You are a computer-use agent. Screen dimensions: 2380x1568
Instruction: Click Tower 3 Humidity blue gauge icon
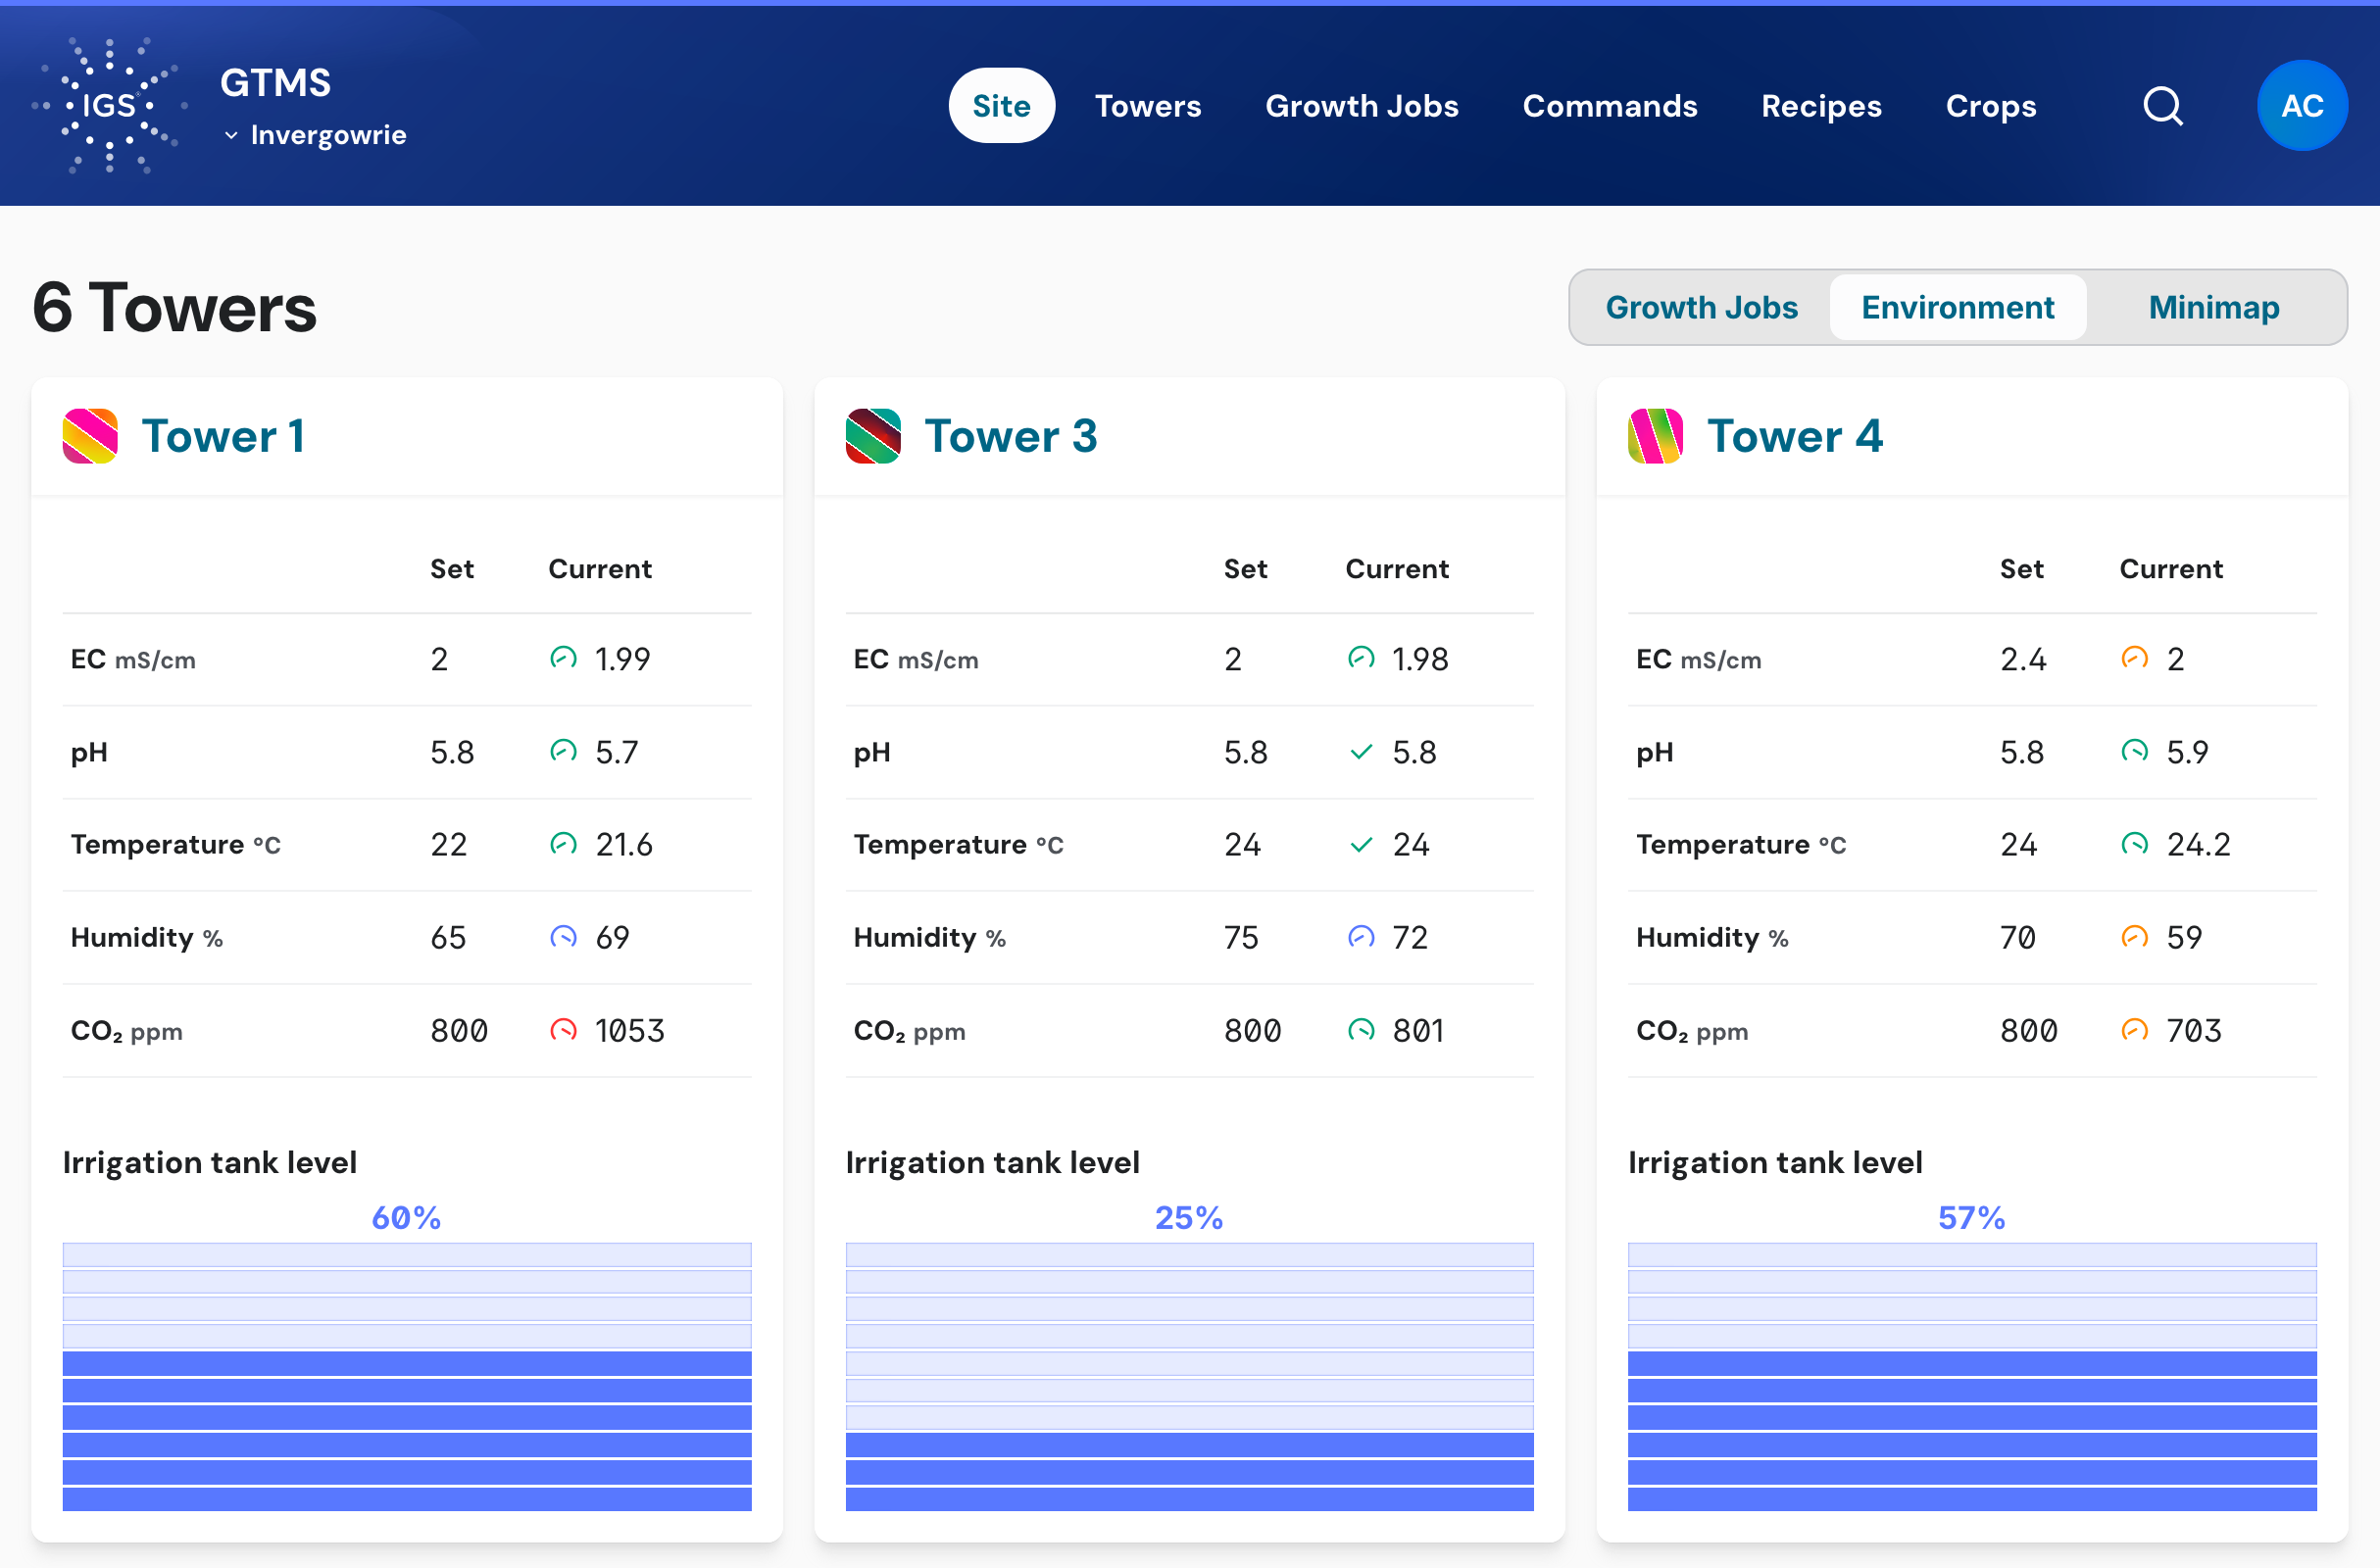coord(1361,937)
